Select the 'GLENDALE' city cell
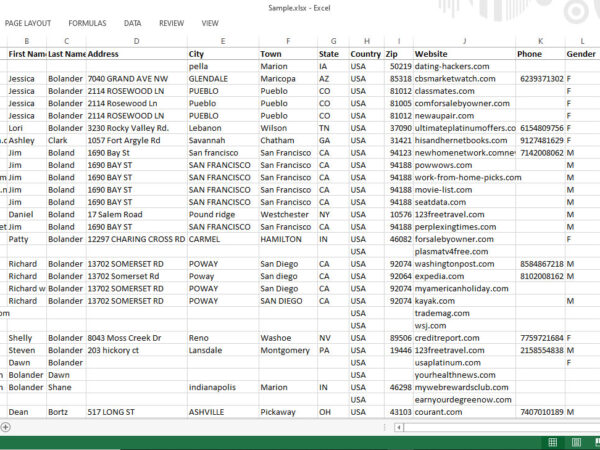This screenshot has width=600, height=450. (x=223, y=79)
